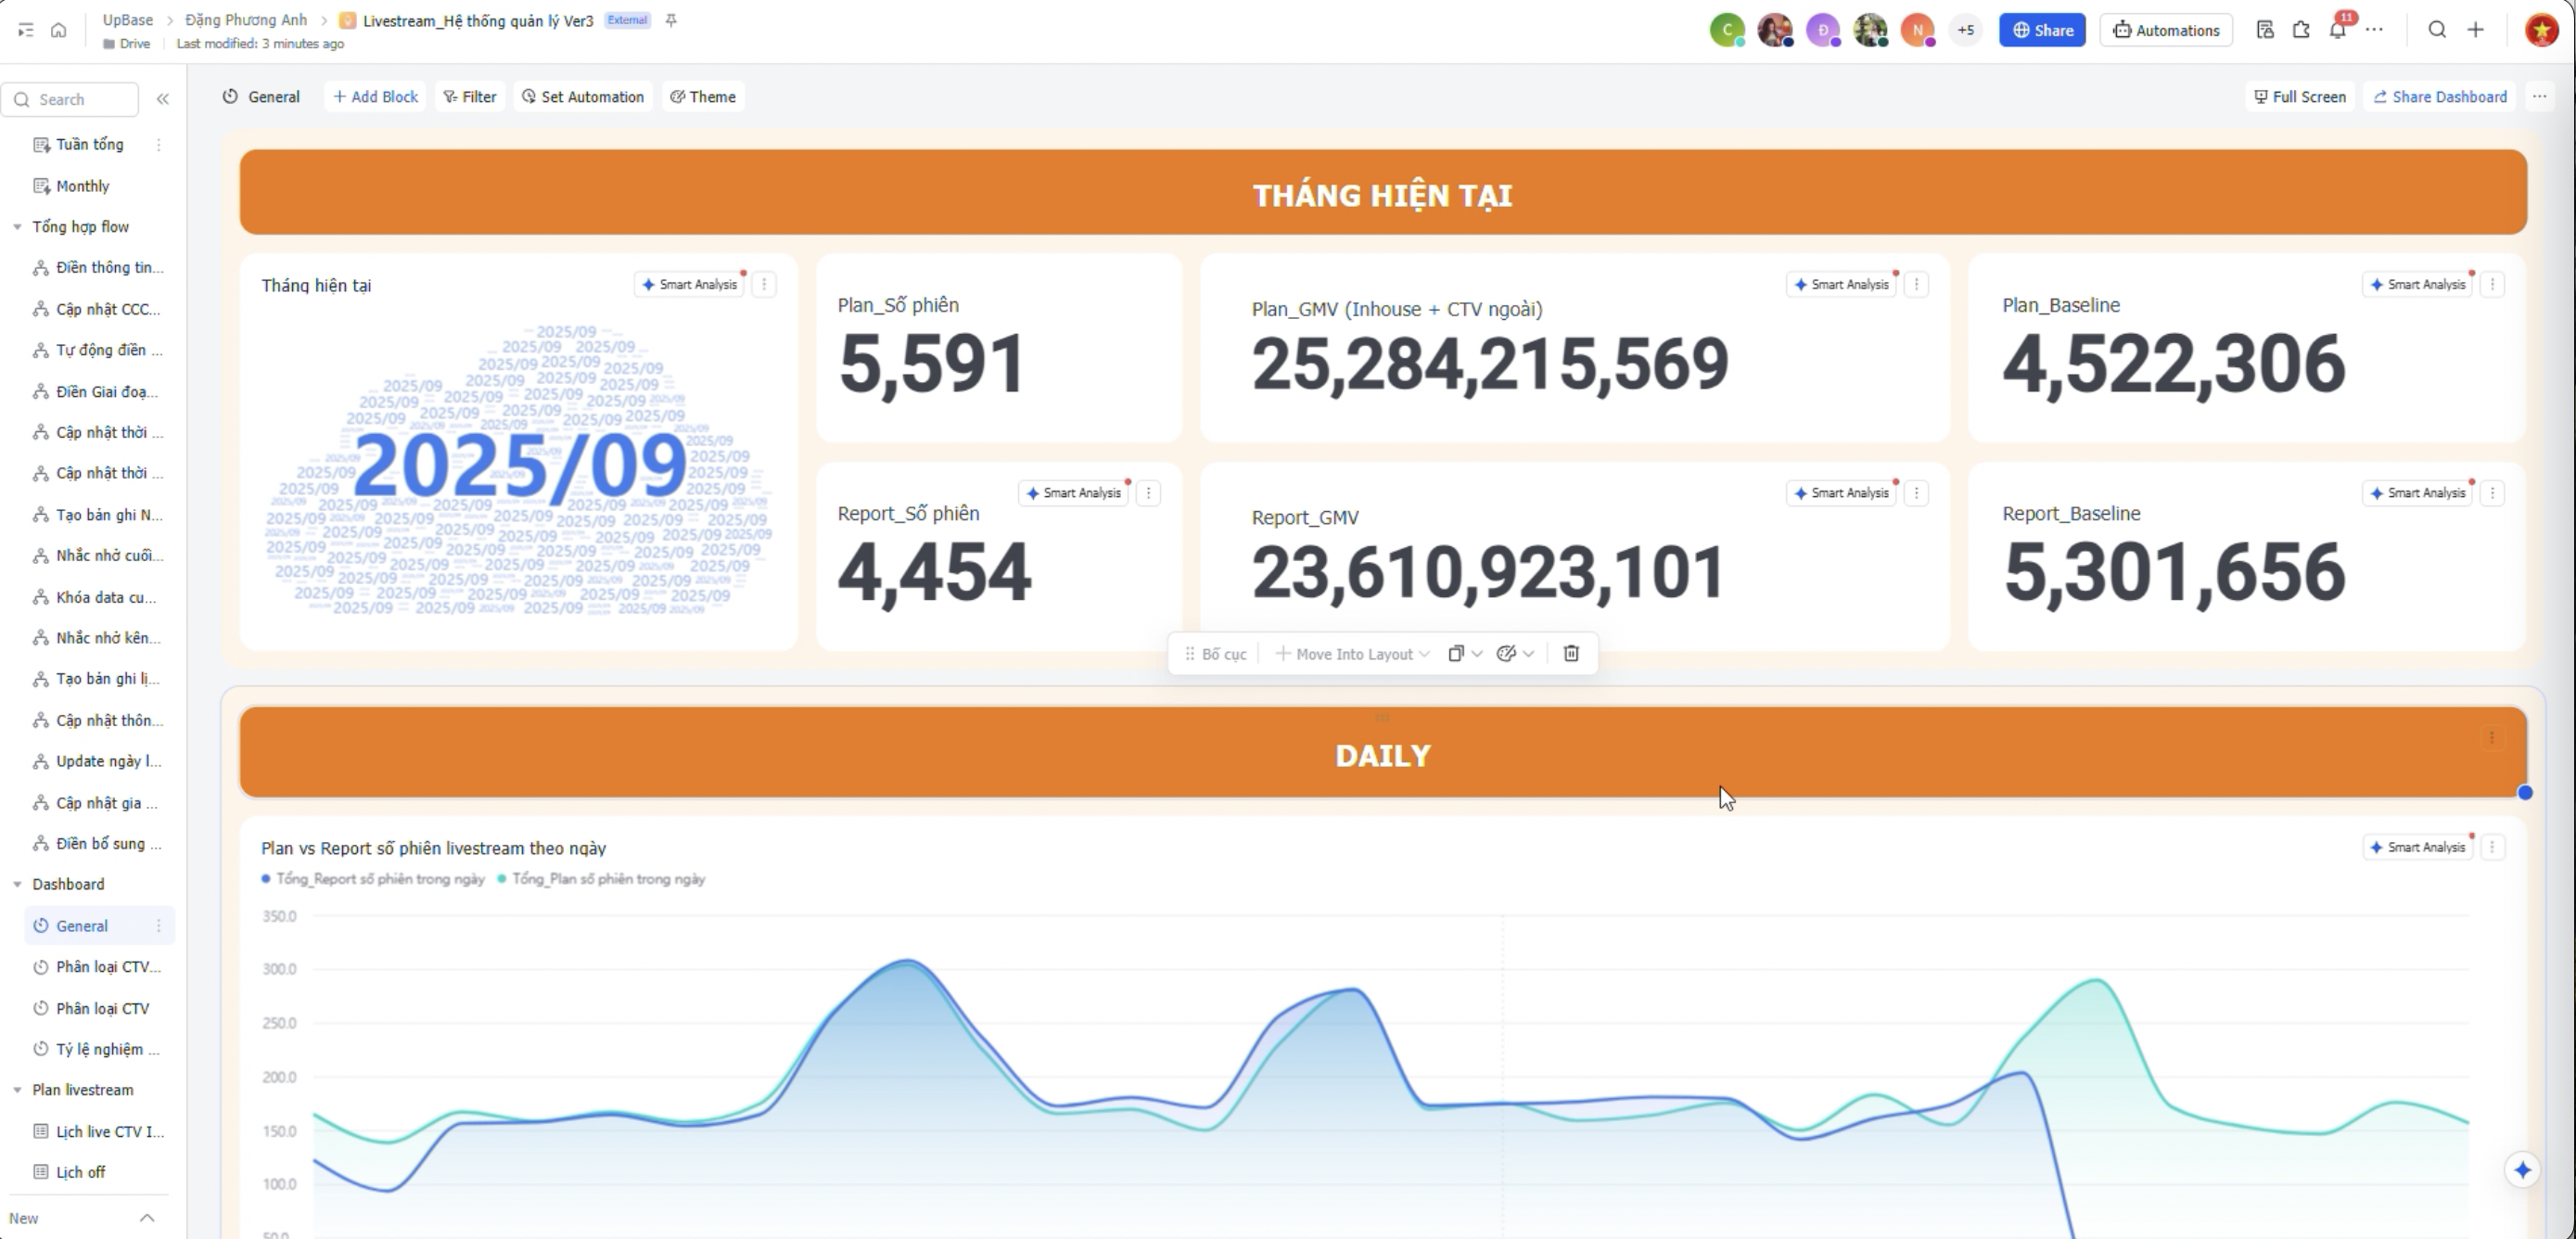This screenshot has height=1239, width=2576.
Task: Click the home icon in top bar
Action: tap(59, 30)
